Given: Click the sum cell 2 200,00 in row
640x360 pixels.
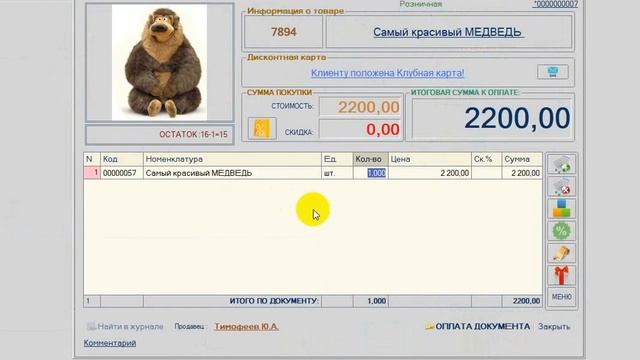Looking at the screenshot, I should [522, 173].
